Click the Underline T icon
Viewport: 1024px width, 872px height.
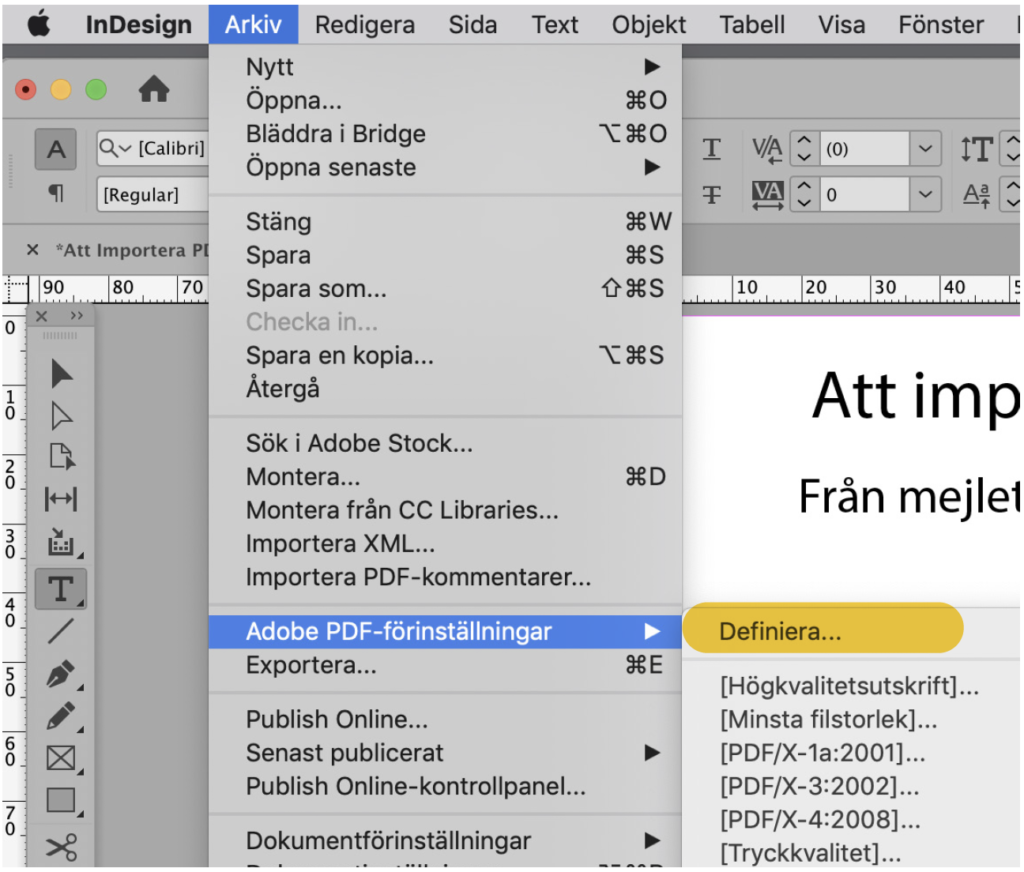coord(712,149)
